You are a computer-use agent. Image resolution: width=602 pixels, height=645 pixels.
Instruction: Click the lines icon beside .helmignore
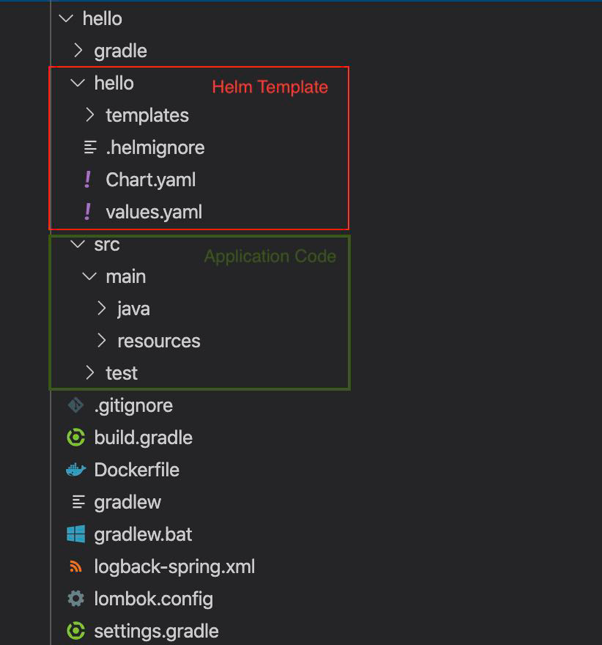coord(90,148)
